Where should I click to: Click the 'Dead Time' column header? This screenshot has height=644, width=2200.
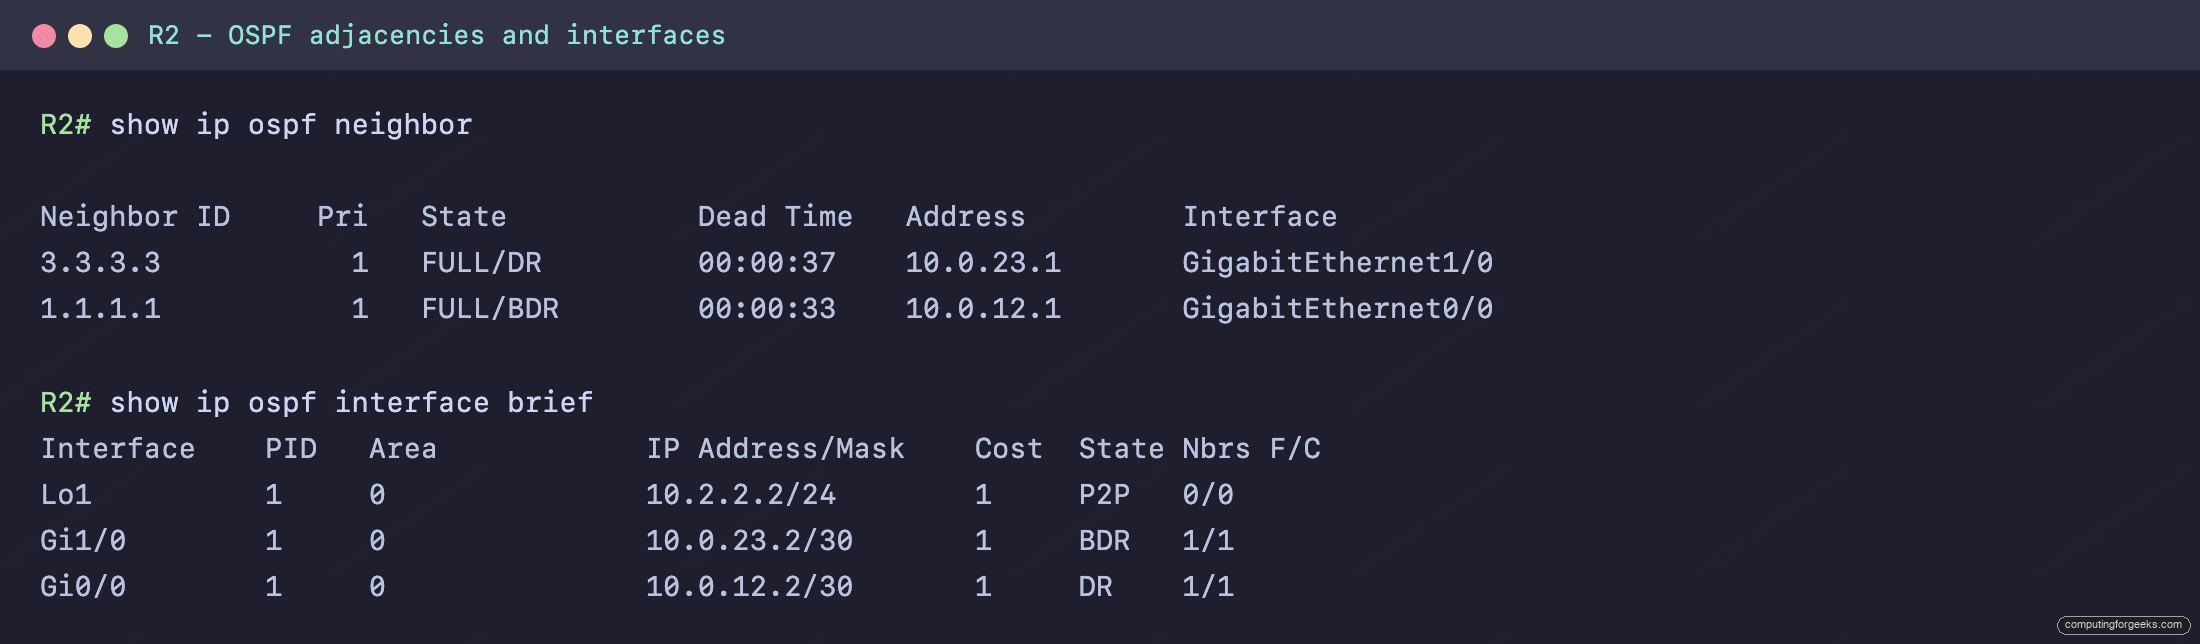[x=775, y=217]
